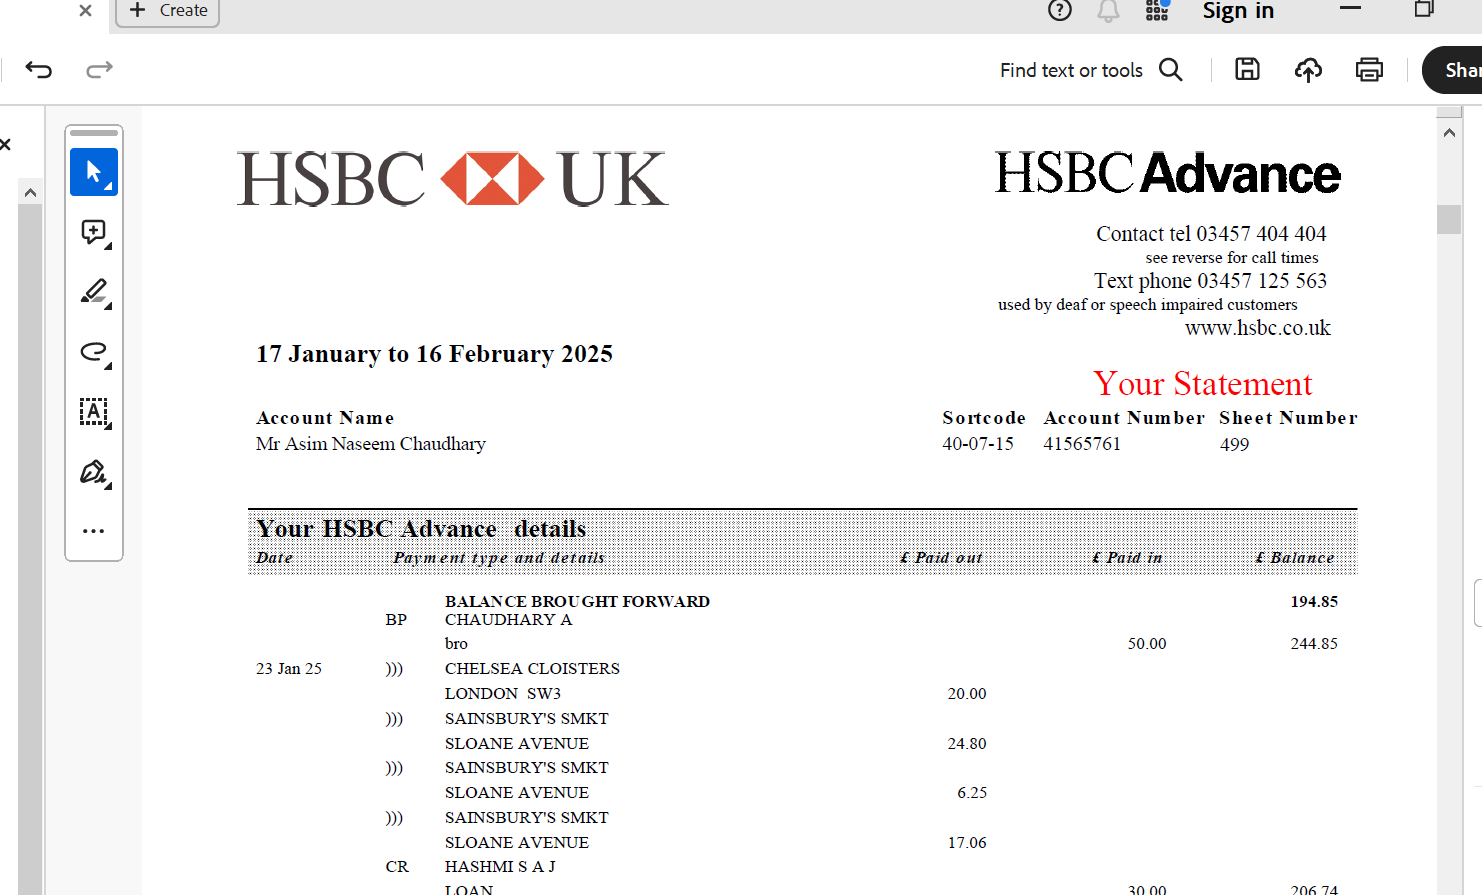Image resolution: width=1482 pixels, height=895 pixels.
Task: Open the apps grid launcher
Action: point(1157,11)
